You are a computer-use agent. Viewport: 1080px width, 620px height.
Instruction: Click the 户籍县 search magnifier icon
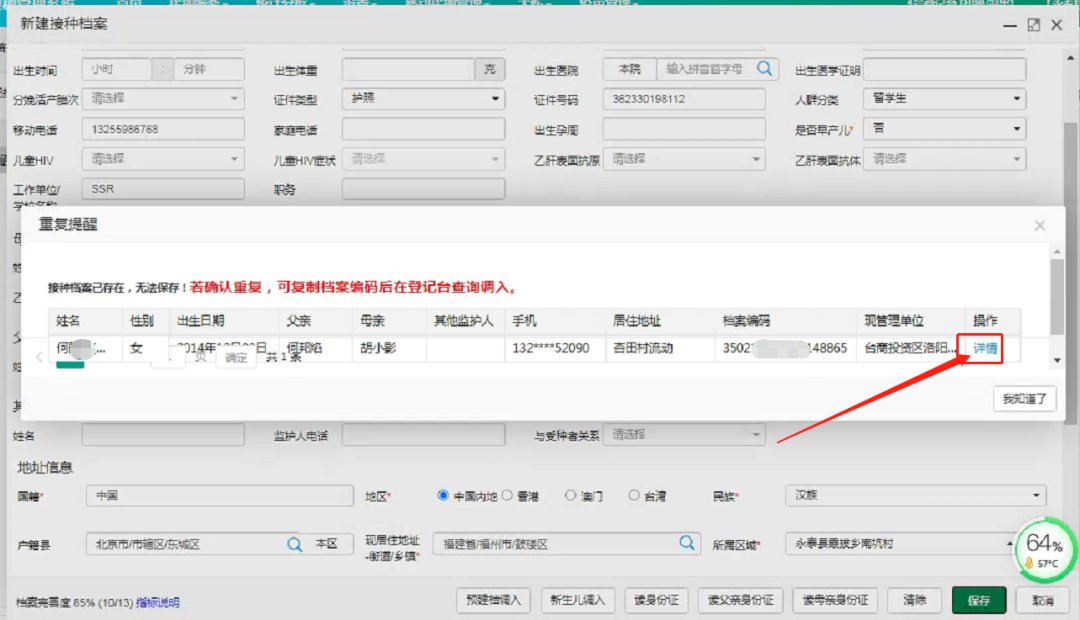point(295,544)
